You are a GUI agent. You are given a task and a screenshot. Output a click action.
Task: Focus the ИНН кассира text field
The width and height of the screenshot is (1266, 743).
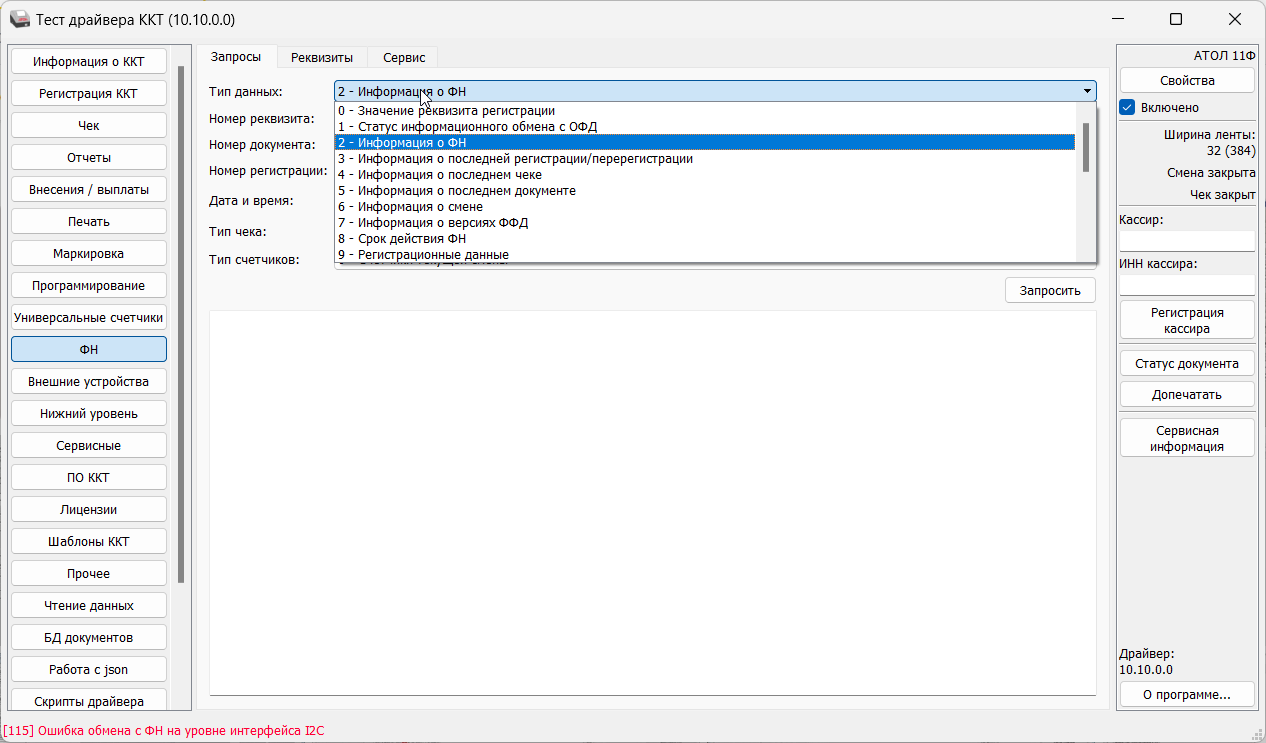coord(1187,285)
